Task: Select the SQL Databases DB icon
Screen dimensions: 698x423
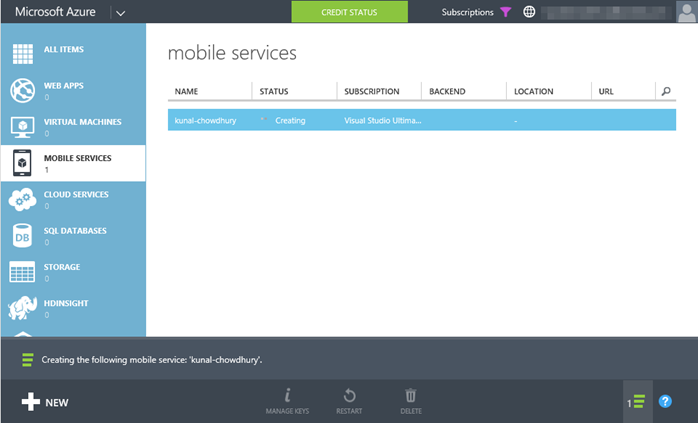Action: pos(22,236)
